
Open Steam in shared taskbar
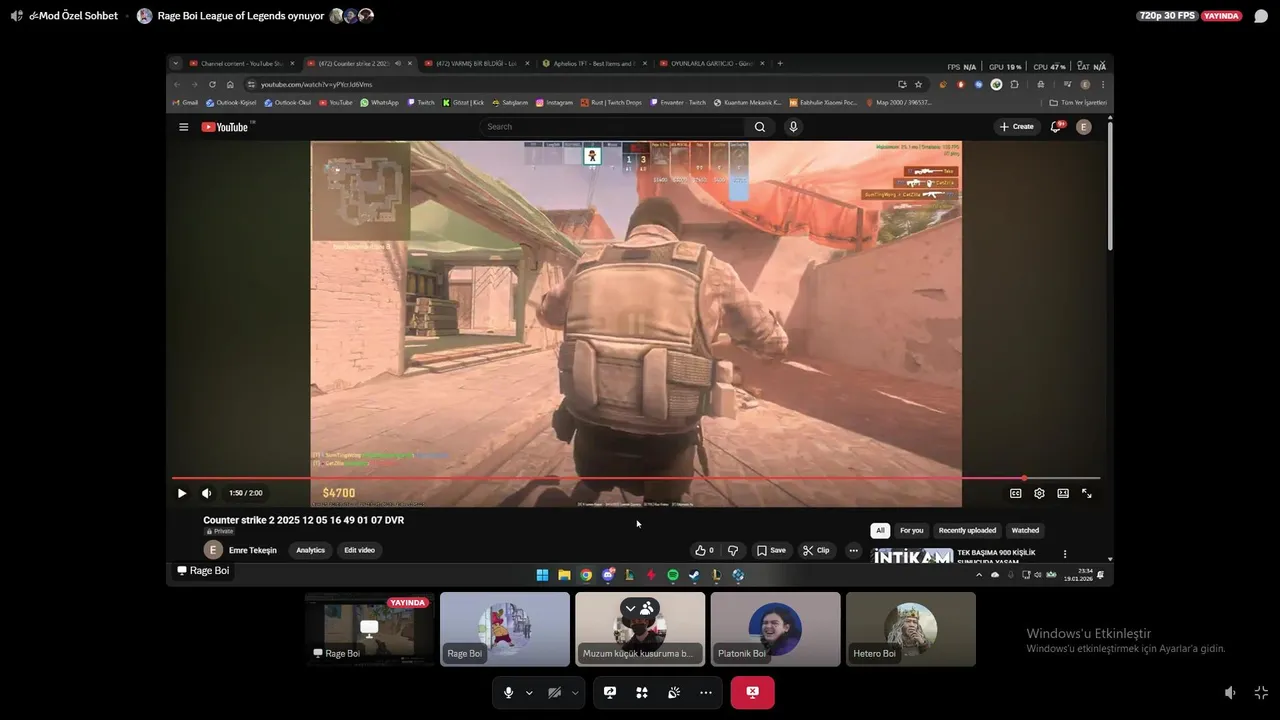(694, 575)
